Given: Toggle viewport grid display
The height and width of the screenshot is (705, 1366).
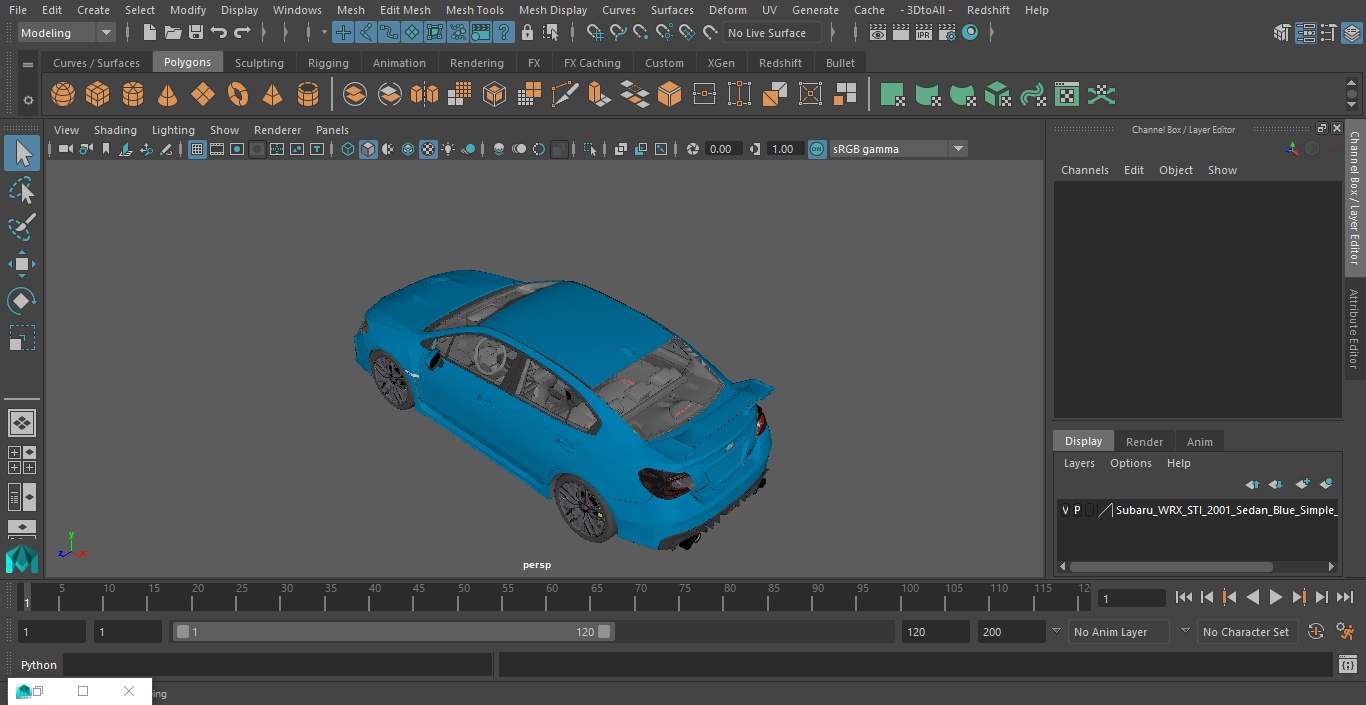Looking at the screenshot, I should pos(197,149).
